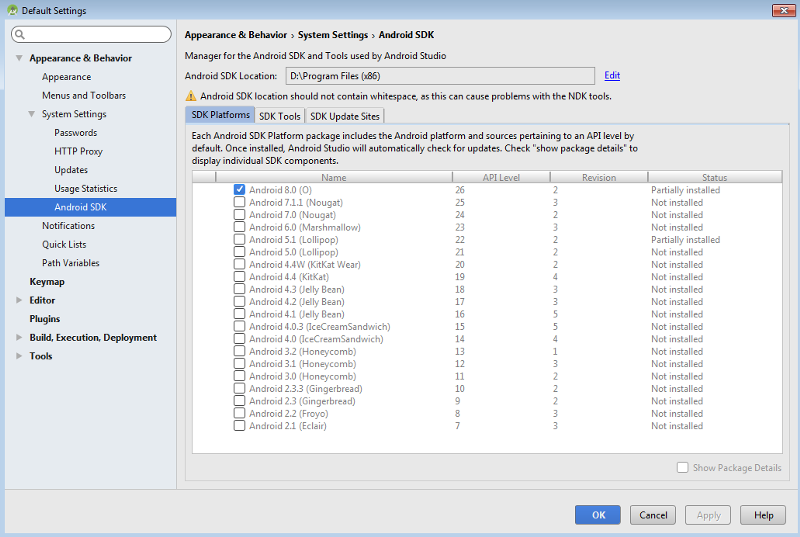Check the Android 2.2 (Froyo) checkbox
This screenshot has width=800, height=537.
tap(239, 413)
